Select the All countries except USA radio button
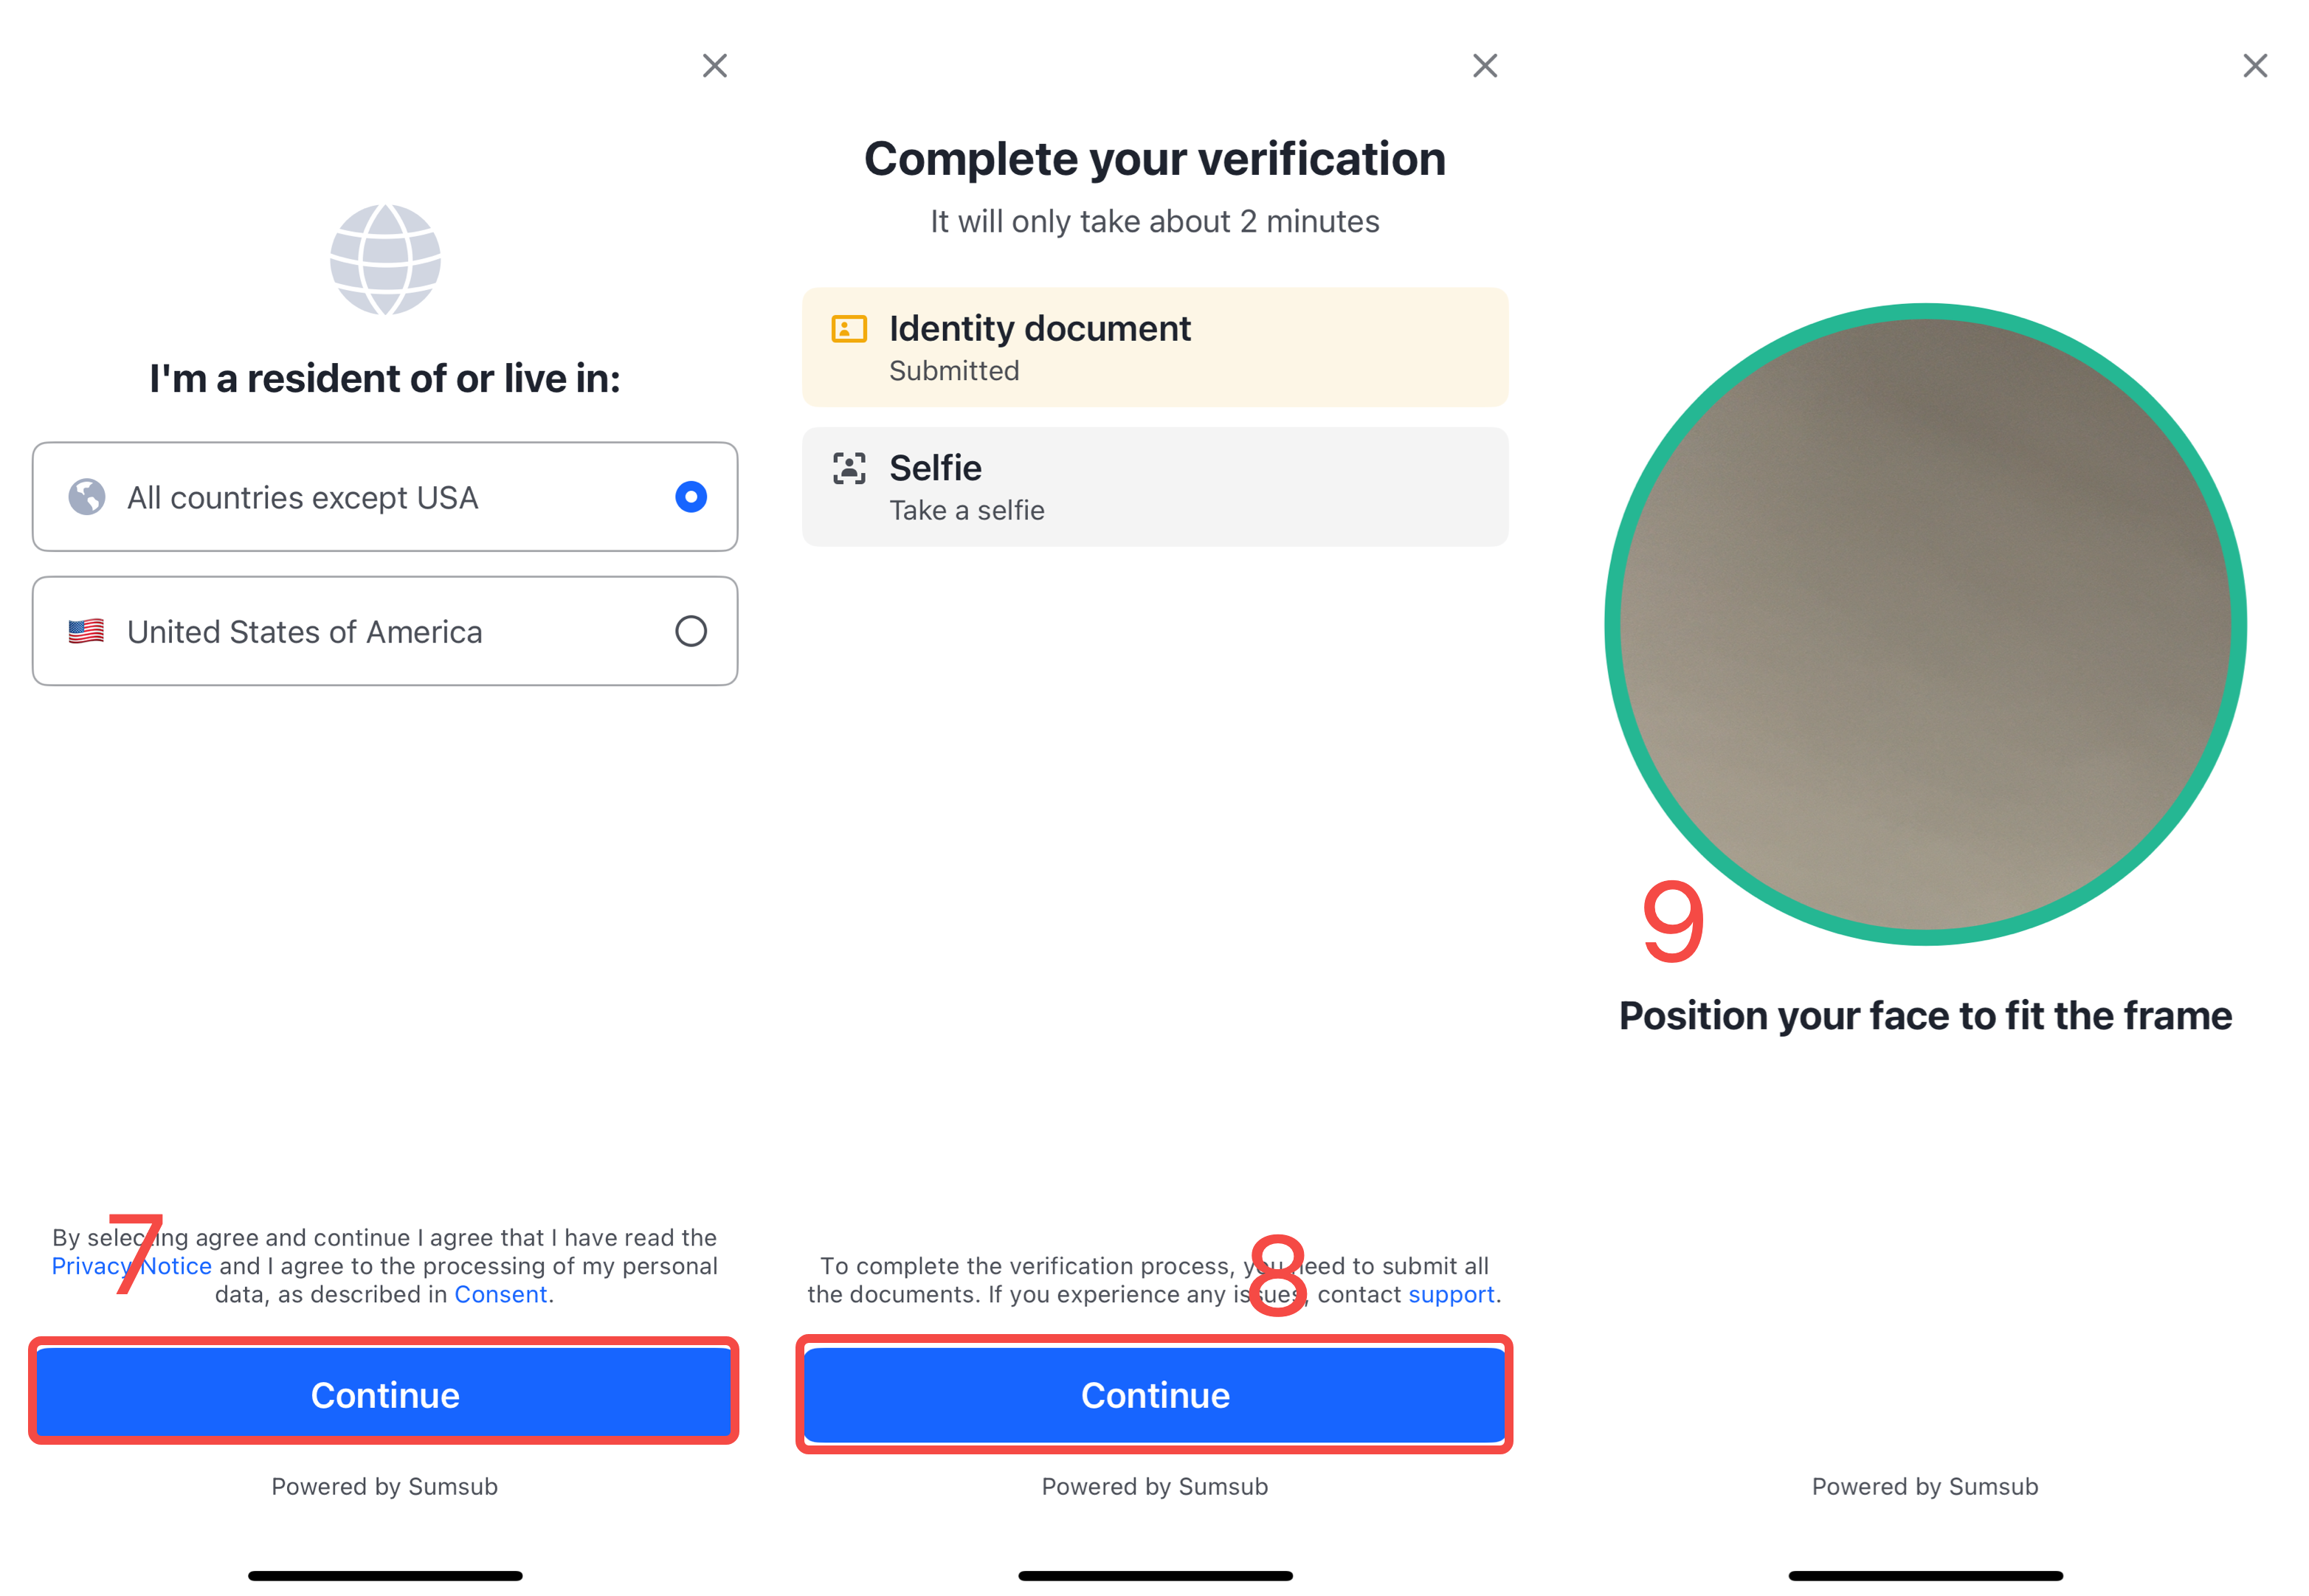 click(690, 497)
